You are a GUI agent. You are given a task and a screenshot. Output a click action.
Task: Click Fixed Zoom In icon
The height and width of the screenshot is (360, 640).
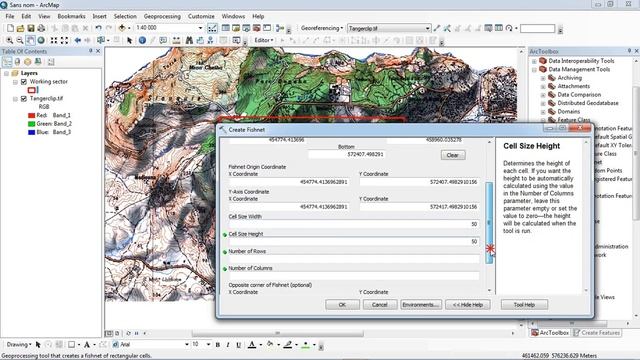point(54,40)
